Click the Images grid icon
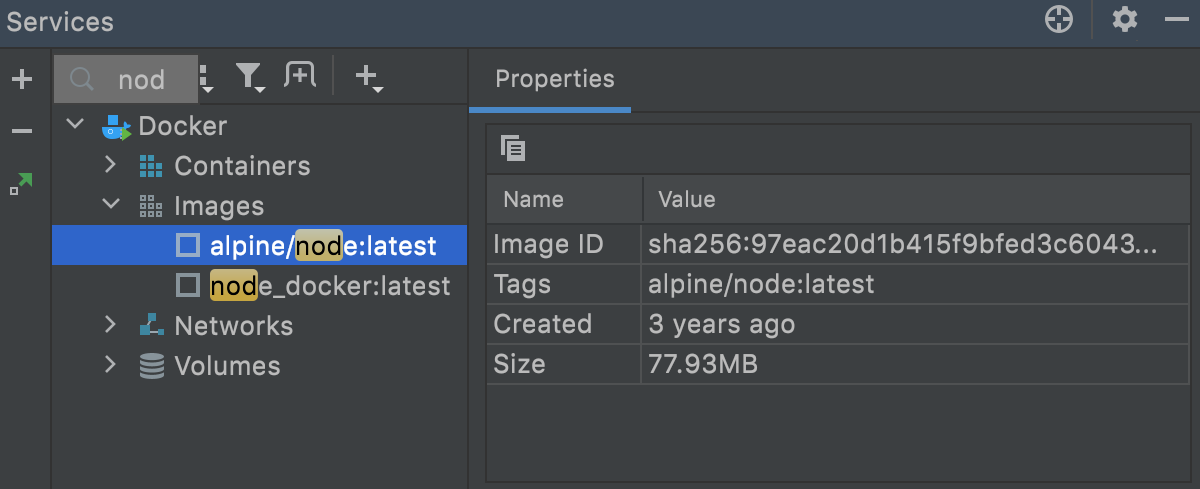The width and height of the screenshot is (1200, 489). 151,206
